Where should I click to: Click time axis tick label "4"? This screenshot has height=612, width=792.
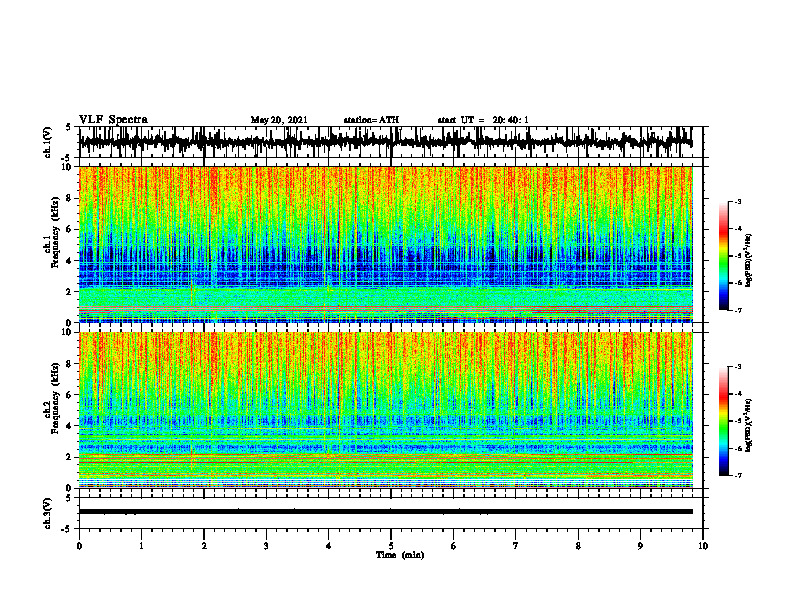tap(329, 546)
